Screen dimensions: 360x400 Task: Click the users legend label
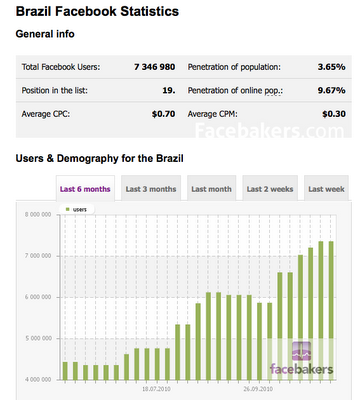80,209
